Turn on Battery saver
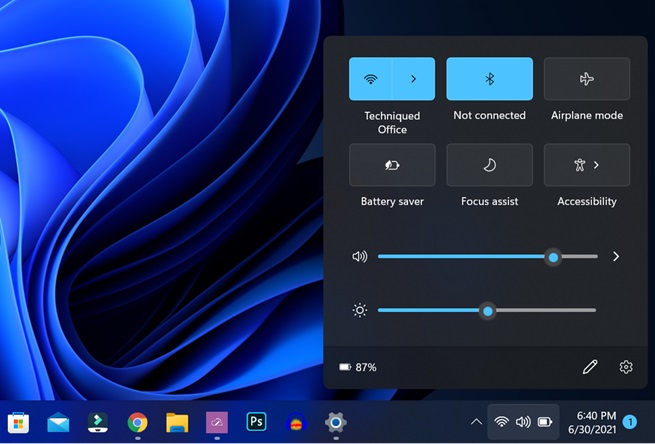This screenshot has width=655, height=444. [392, 165]
